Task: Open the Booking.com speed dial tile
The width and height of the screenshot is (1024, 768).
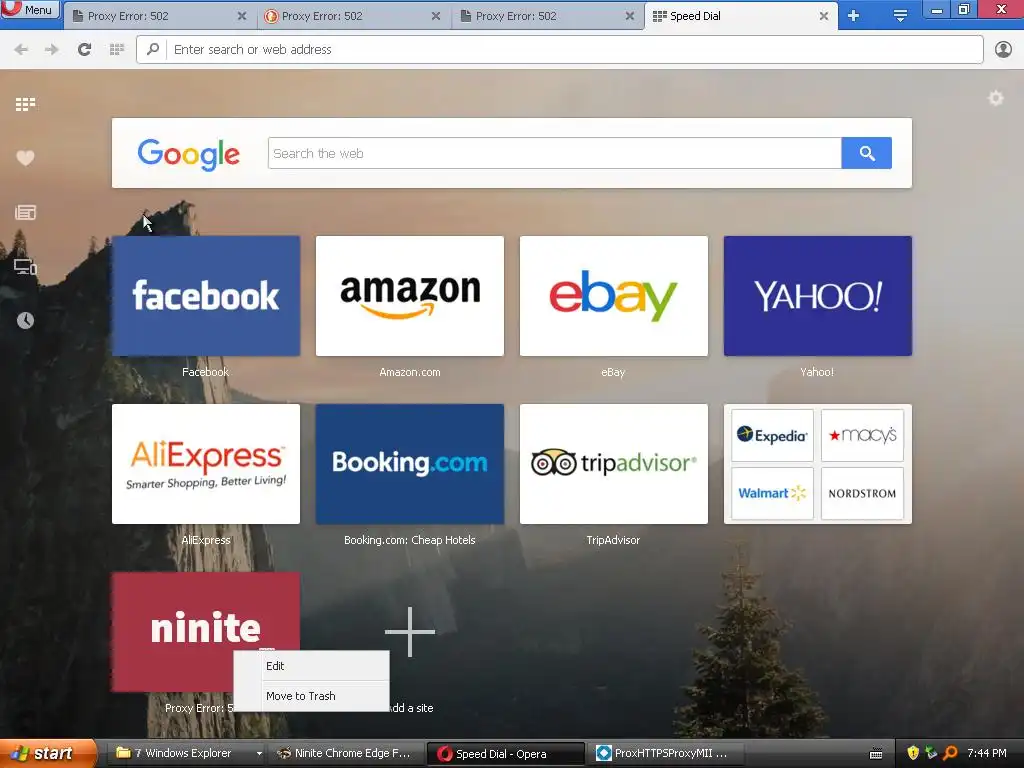Action: pyautogui.click(x=409, y=464)
